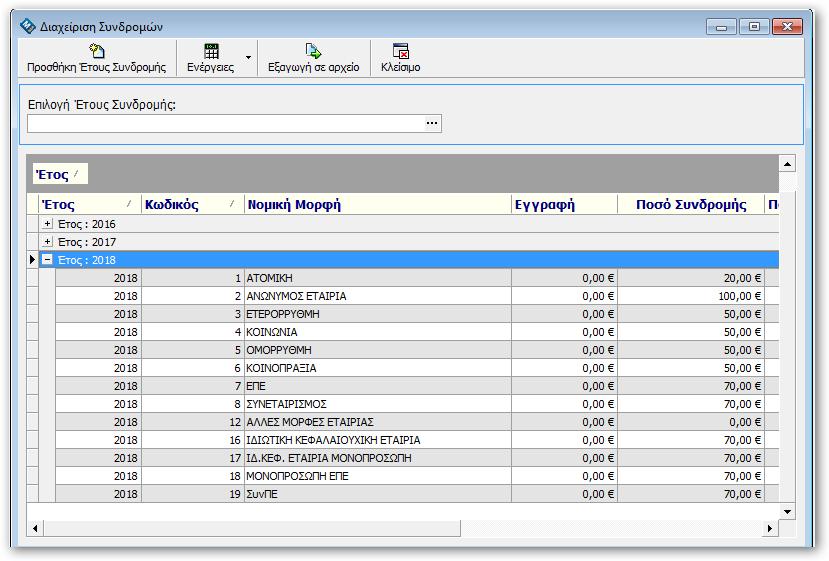
Task: Click subscription amount 0,00 € of ΑΛΛΕΣ ΜΟΡΦΕΣ ΕΤΑΙΡΙΑΣ
Action: point(691,421)
